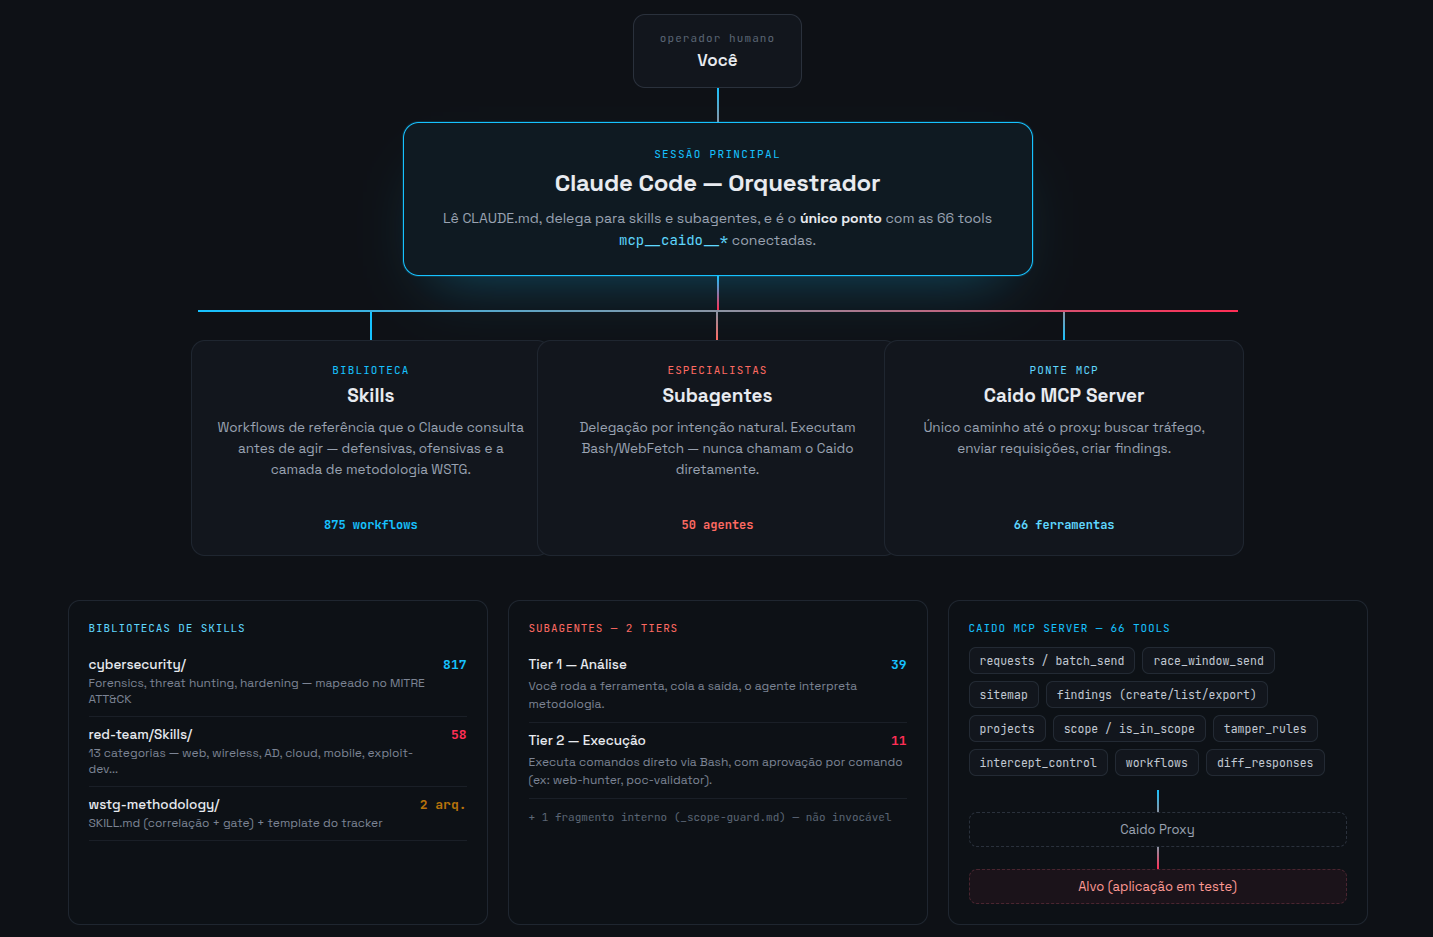Image resolution: width=1433 pixels, height=937 pixels.
Task: Click the 'findings (create/list/export)' chip
Action: [1157, 695]
